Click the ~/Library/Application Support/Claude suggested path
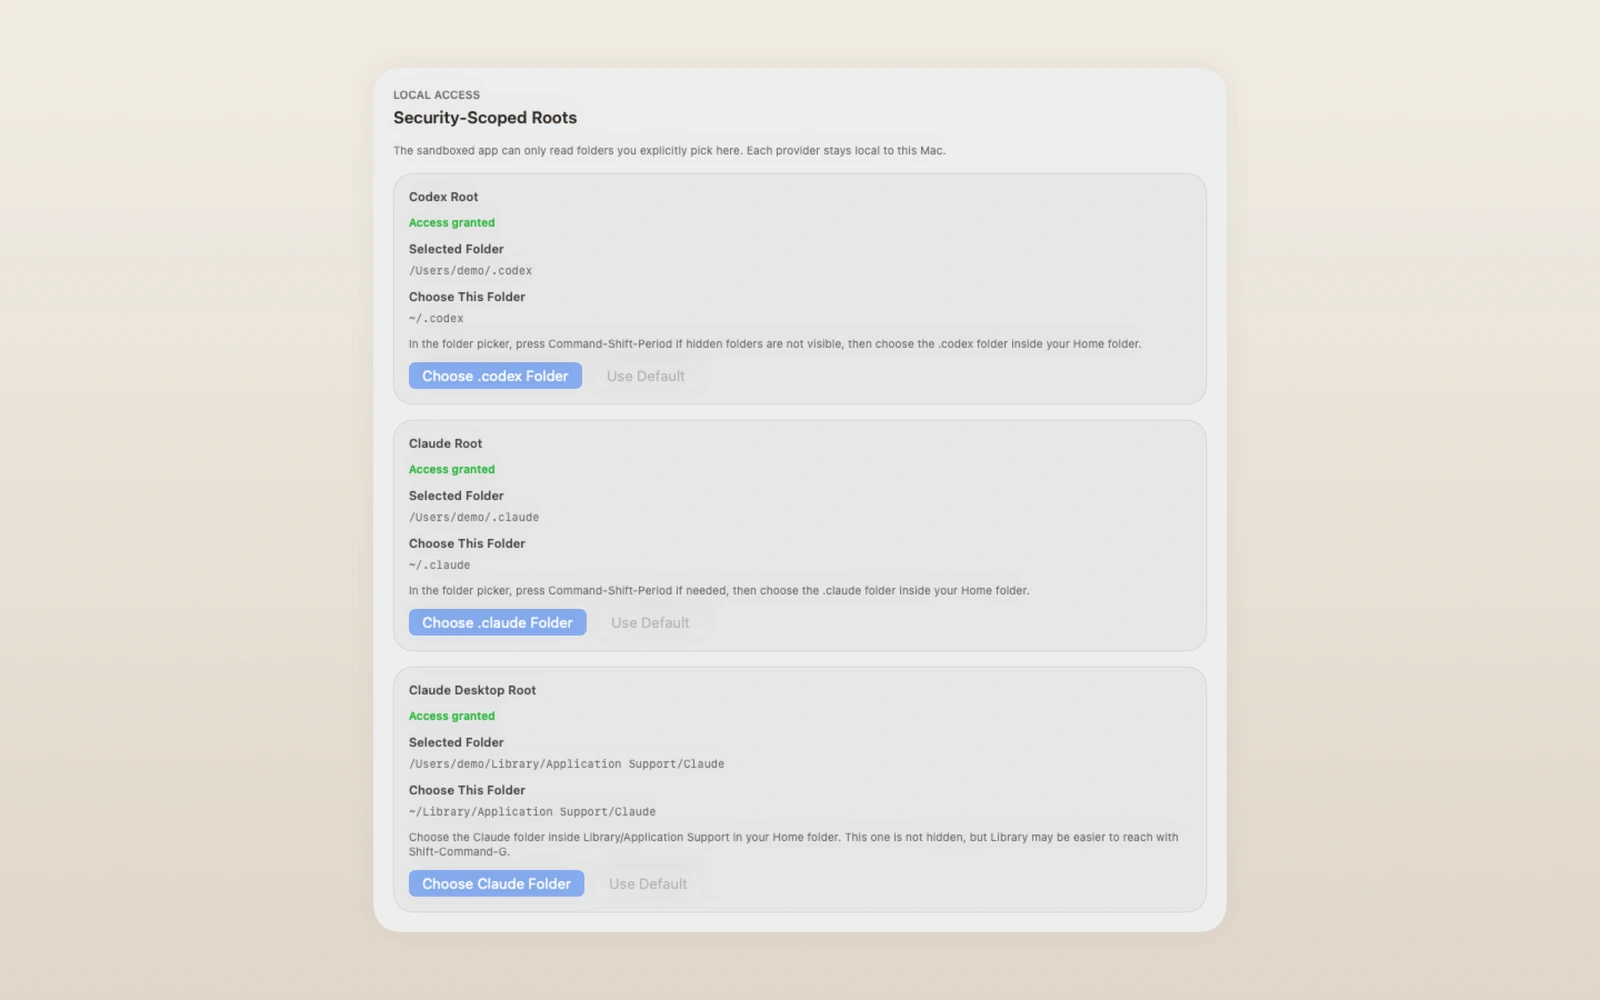 (532, 812)
